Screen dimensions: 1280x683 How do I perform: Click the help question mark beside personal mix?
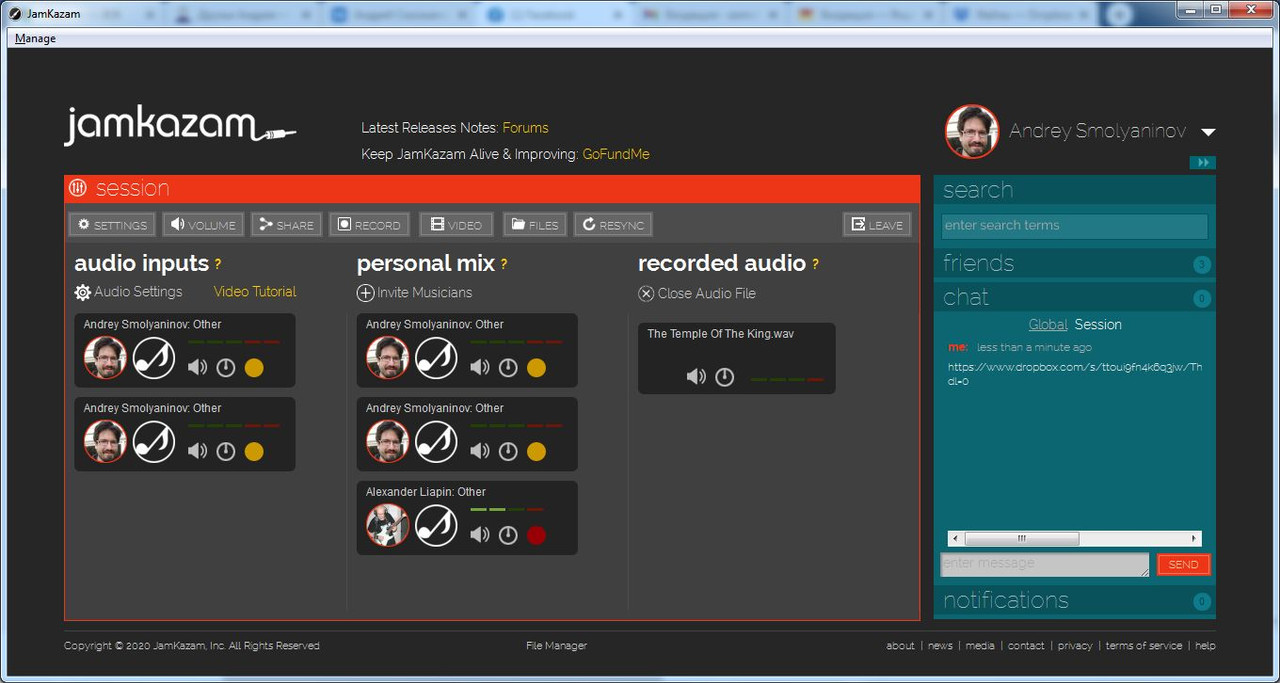click(504, 265)
